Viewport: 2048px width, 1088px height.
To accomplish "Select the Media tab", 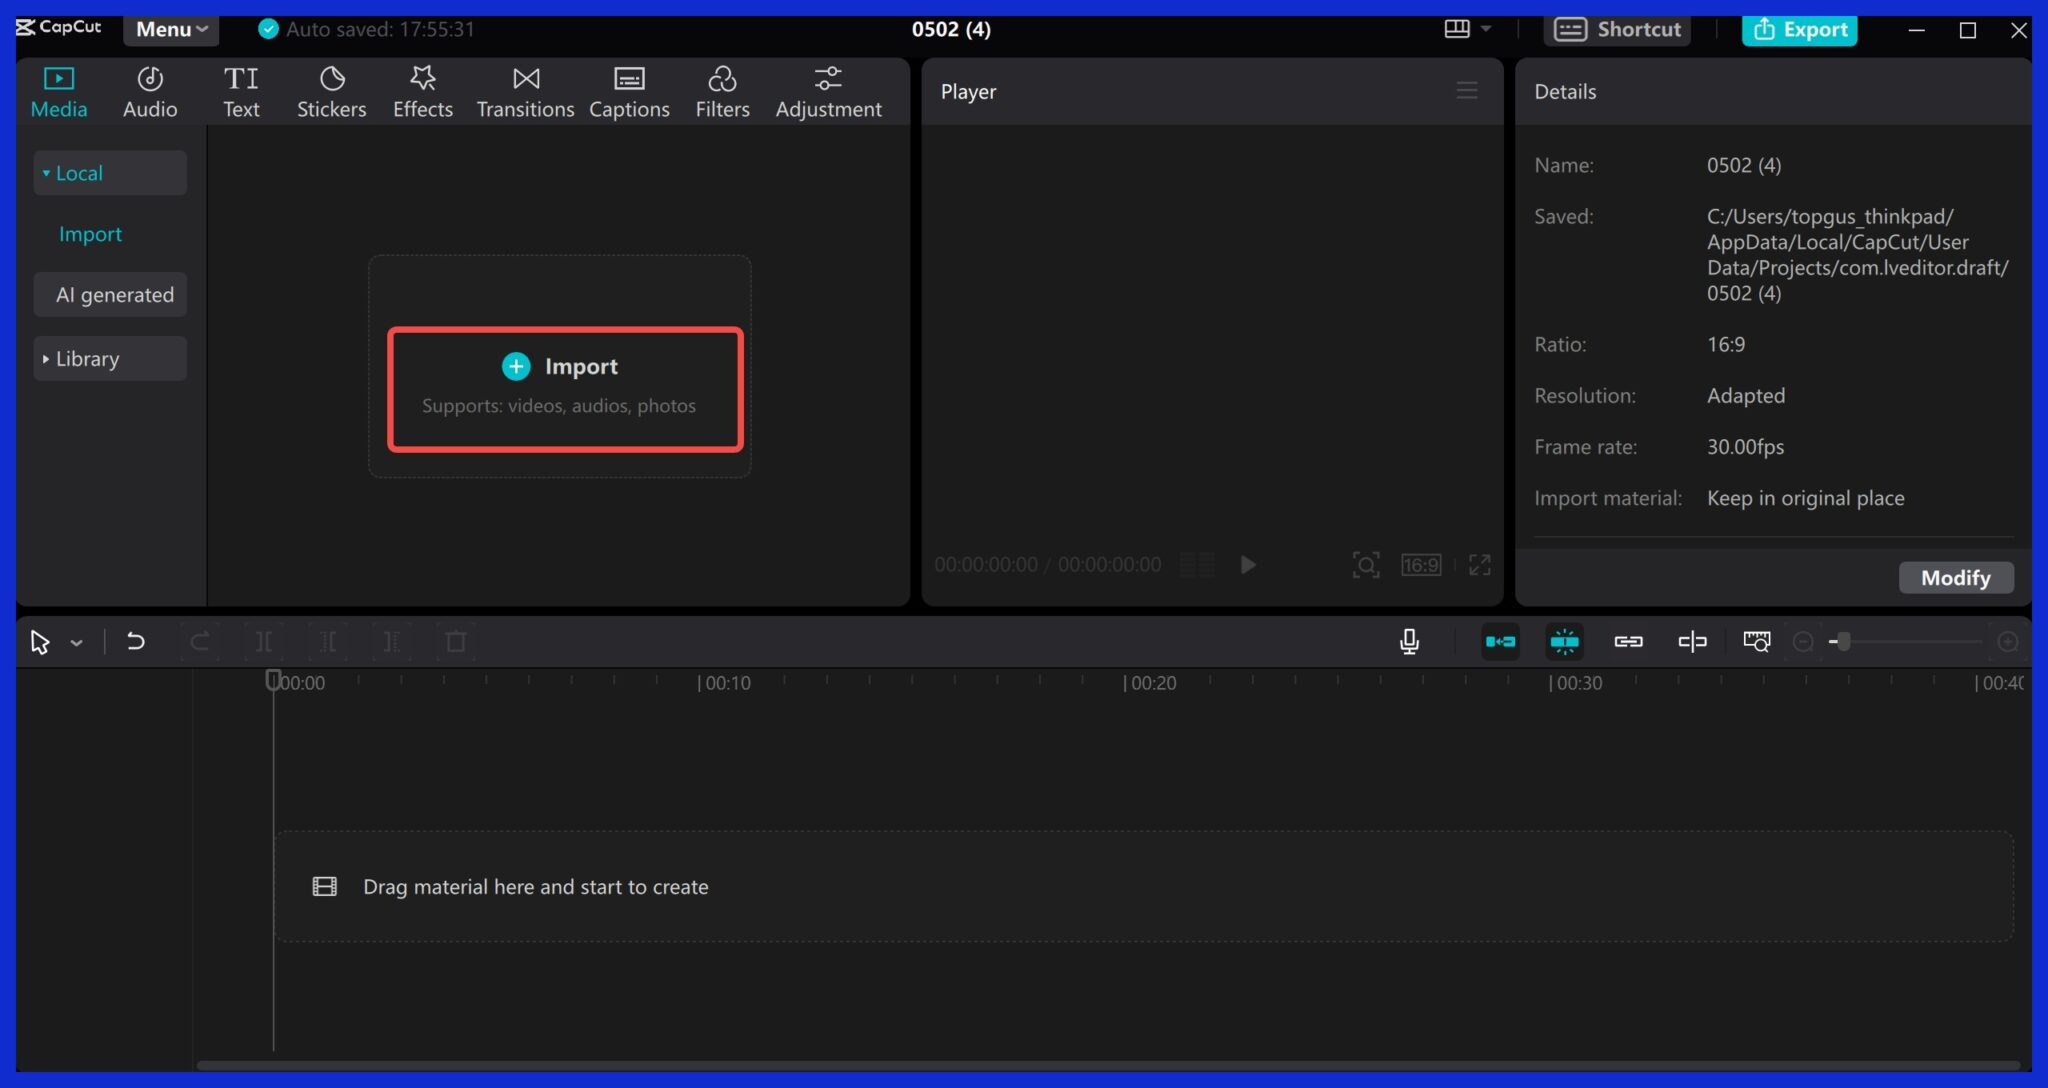I will [x=59, y=92].
